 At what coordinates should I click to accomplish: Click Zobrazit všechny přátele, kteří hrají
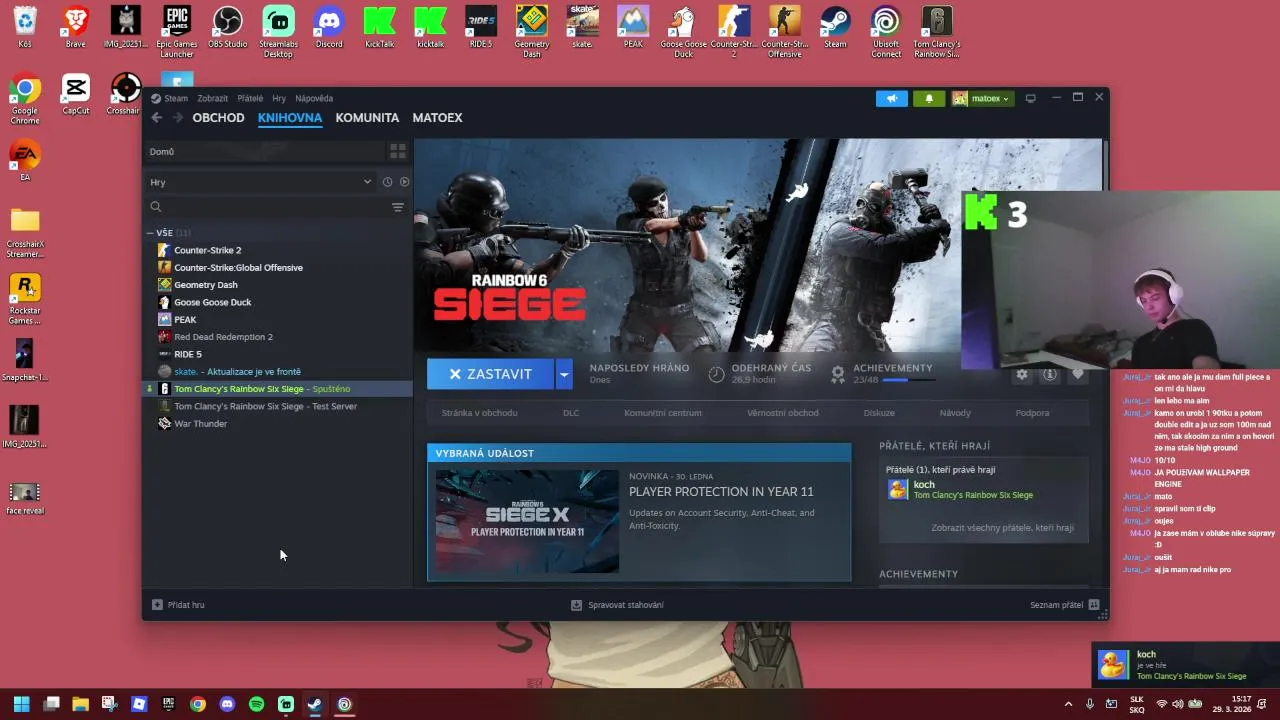(1002, 528)
